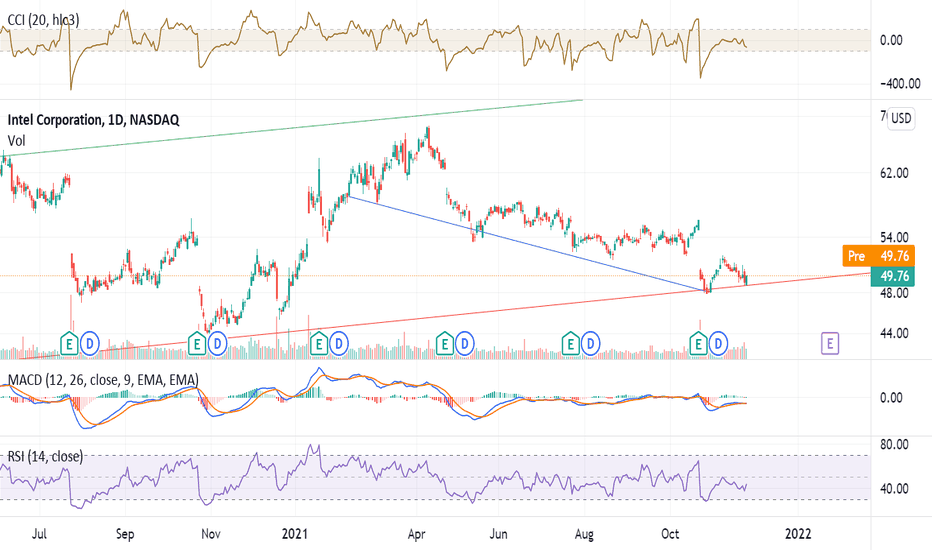Click the MACD (12, 26, close, 9, EMA, EMA) label
The height and width of the screenshot is (550, 932).
pos(103,380)
